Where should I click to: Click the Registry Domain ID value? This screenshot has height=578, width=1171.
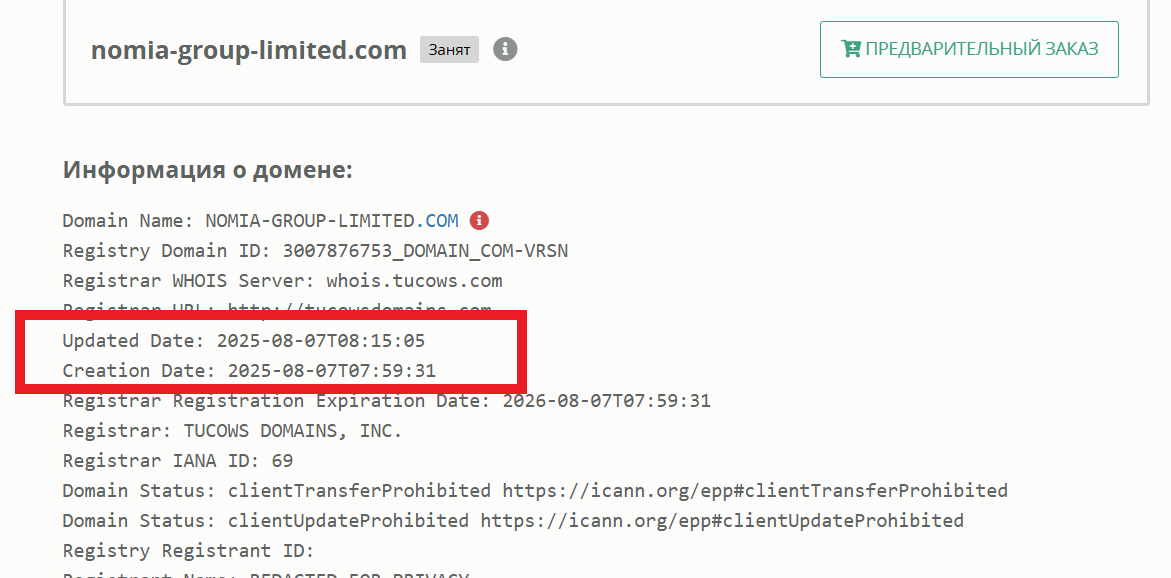425,251
